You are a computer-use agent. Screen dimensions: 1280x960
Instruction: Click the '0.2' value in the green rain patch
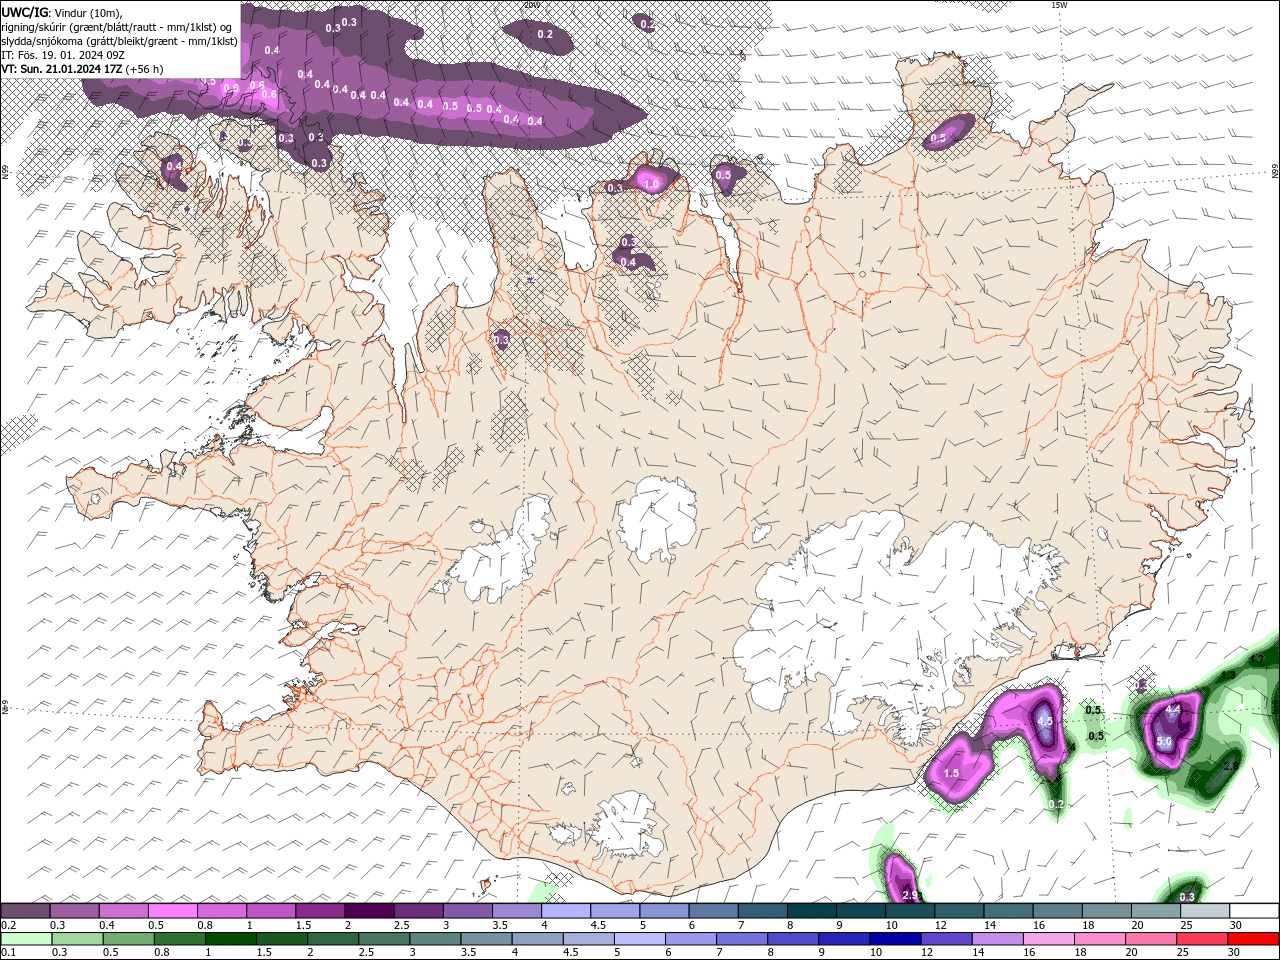1056,804
